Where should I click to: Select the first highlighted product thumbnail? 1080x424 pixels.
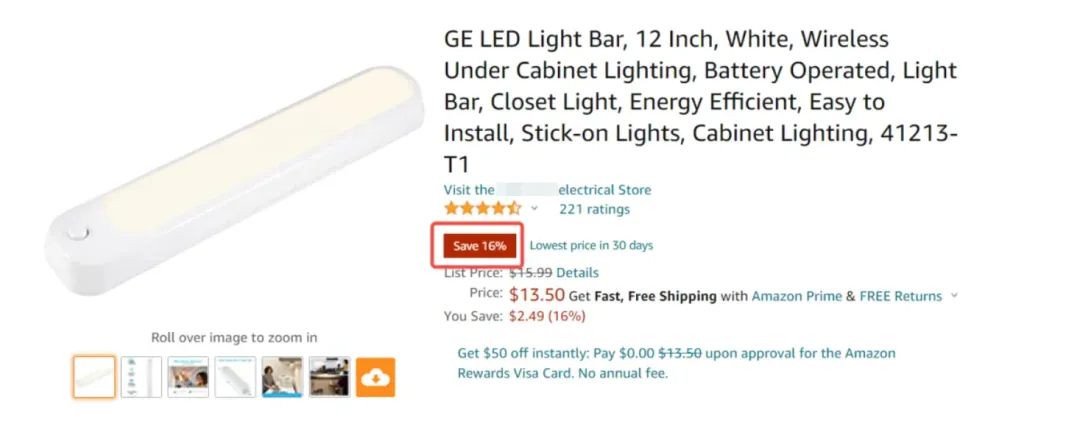(x=94, y=377)
